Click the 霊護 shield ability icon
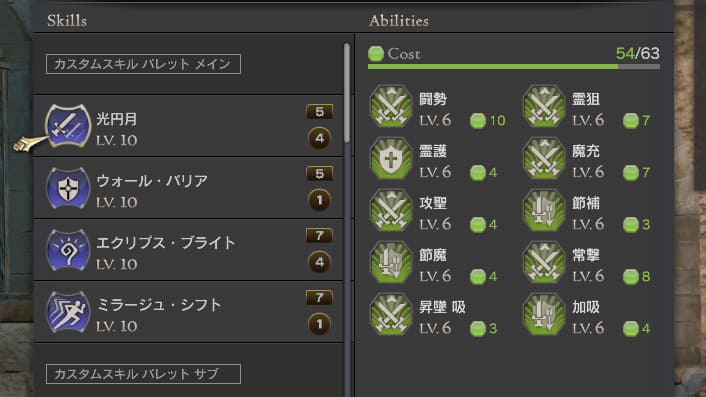Screen dimensions: 706x397 (391, 158)
